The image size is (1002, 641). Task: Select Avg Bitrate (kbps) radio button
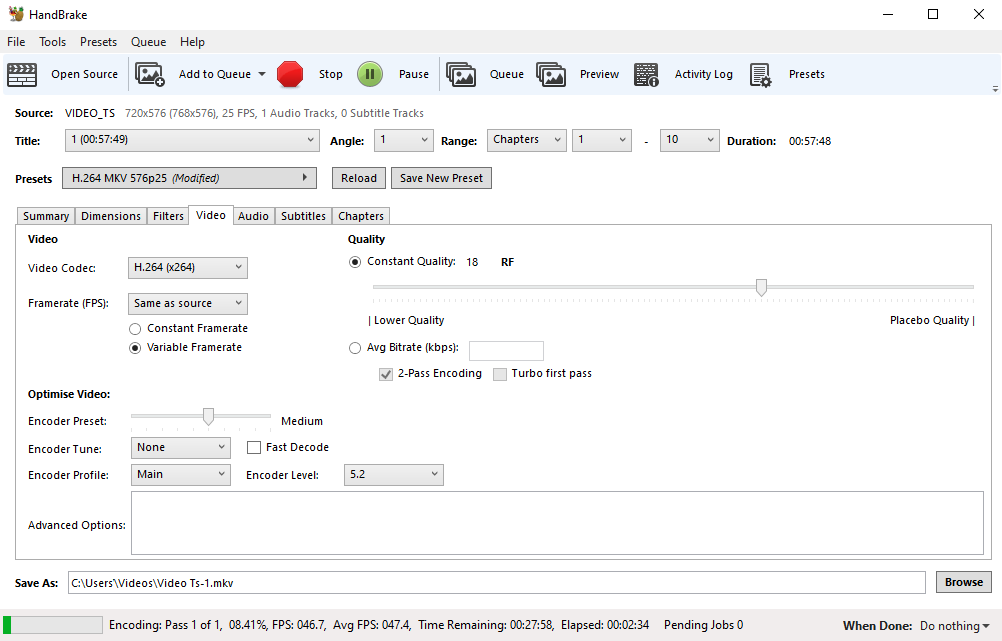(355, 348)
